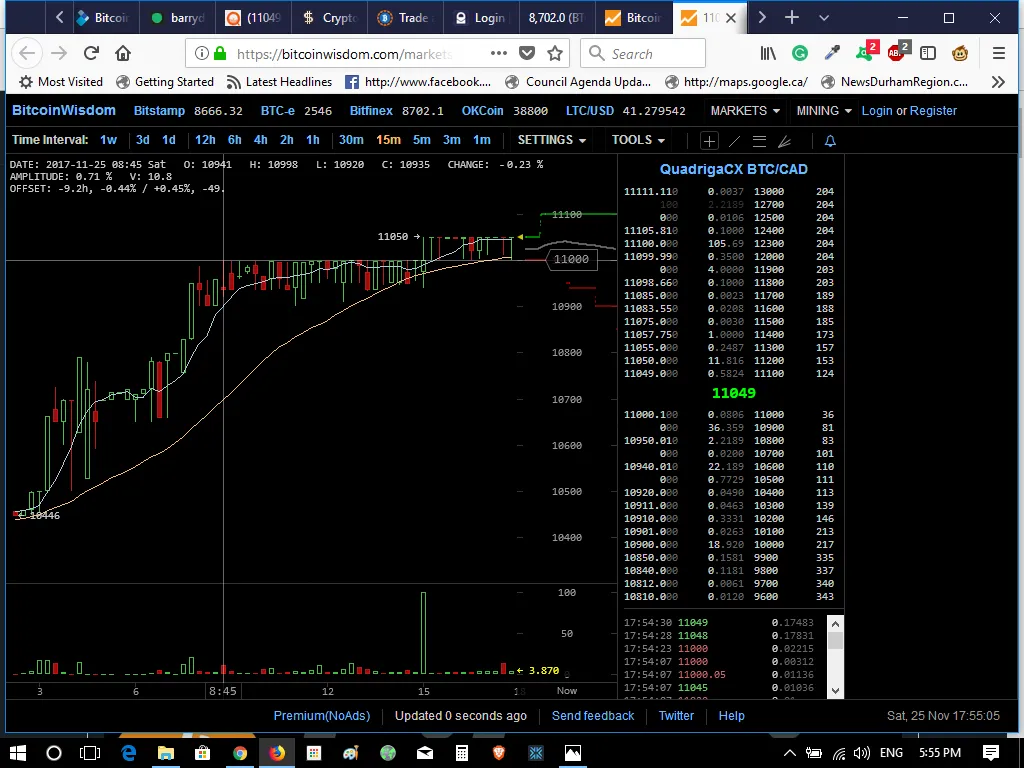Click the Register link

click(933, 111)
